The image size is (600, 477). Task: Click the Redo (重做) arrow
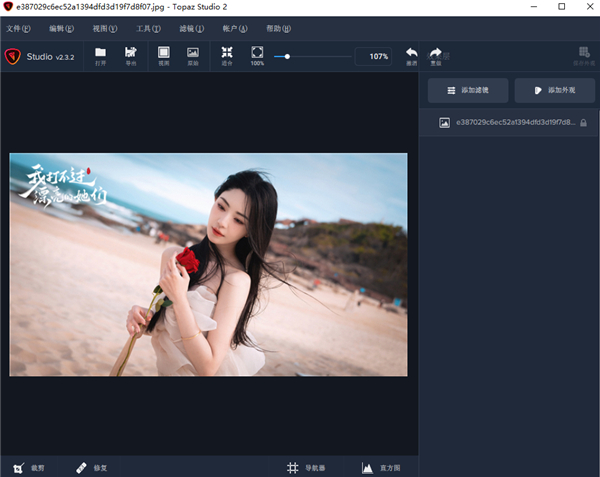(x=435, y=55)
